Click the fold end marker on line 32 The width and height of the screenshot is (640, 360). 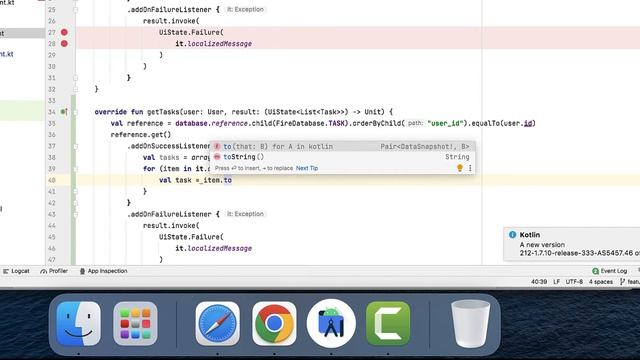[x=76, y=89]
